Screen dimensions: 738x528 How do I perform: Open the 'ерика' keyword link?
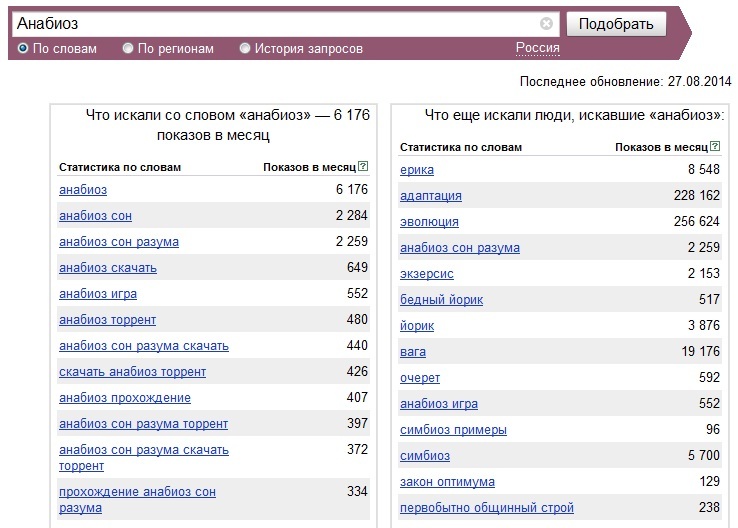pos(417,170)
